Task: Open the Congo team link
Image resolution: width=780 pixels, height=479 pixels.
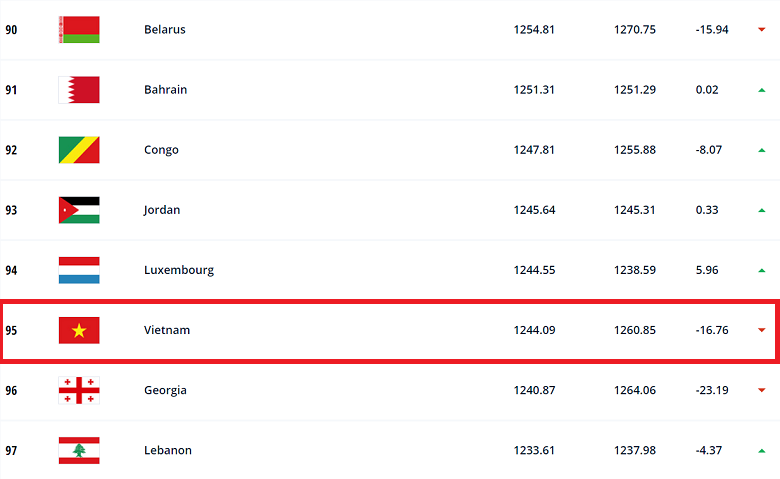Action: coord(161,150)
